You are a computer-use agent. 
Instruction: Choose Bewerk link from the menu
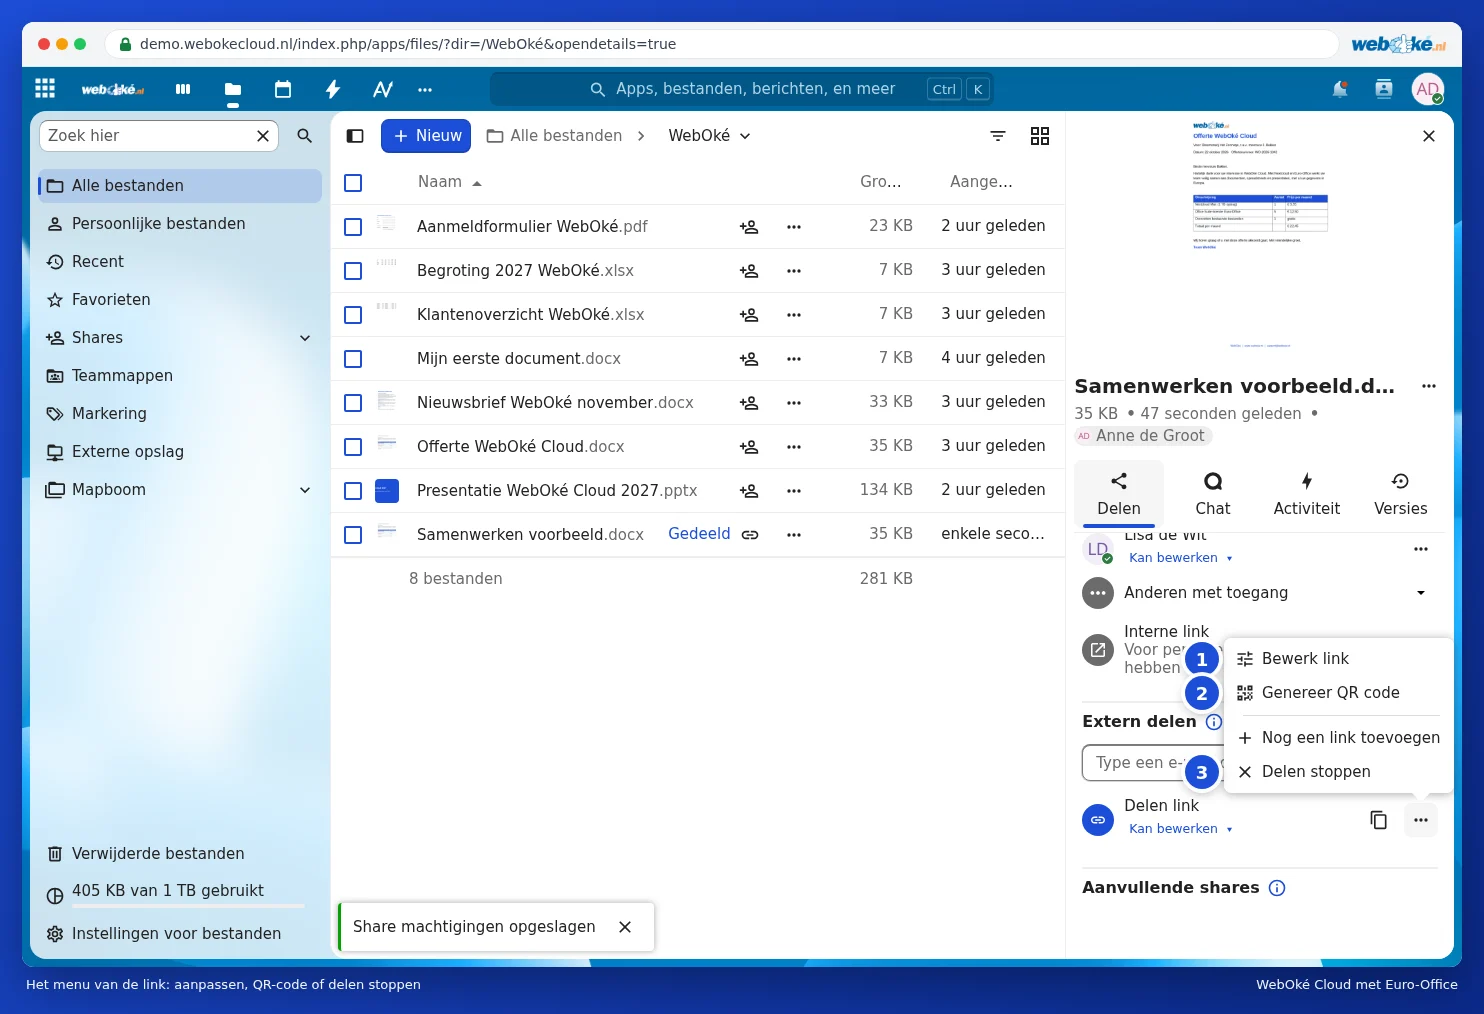pyautogui.click(x=1339, y=659)
